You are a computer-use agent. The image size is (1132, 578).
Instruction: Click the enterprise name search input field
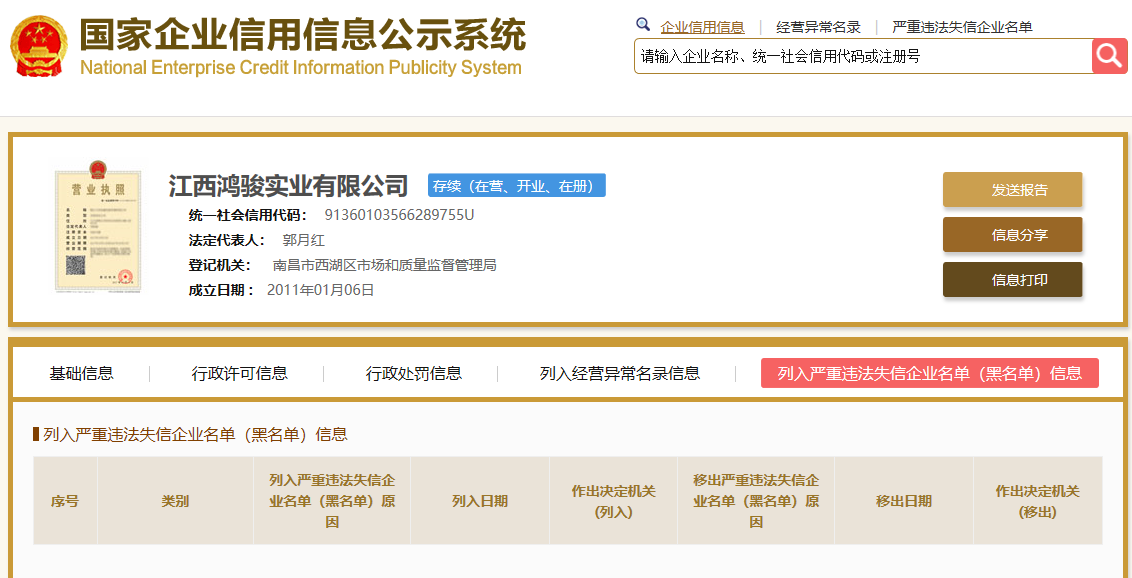click(x=862, y=56)
